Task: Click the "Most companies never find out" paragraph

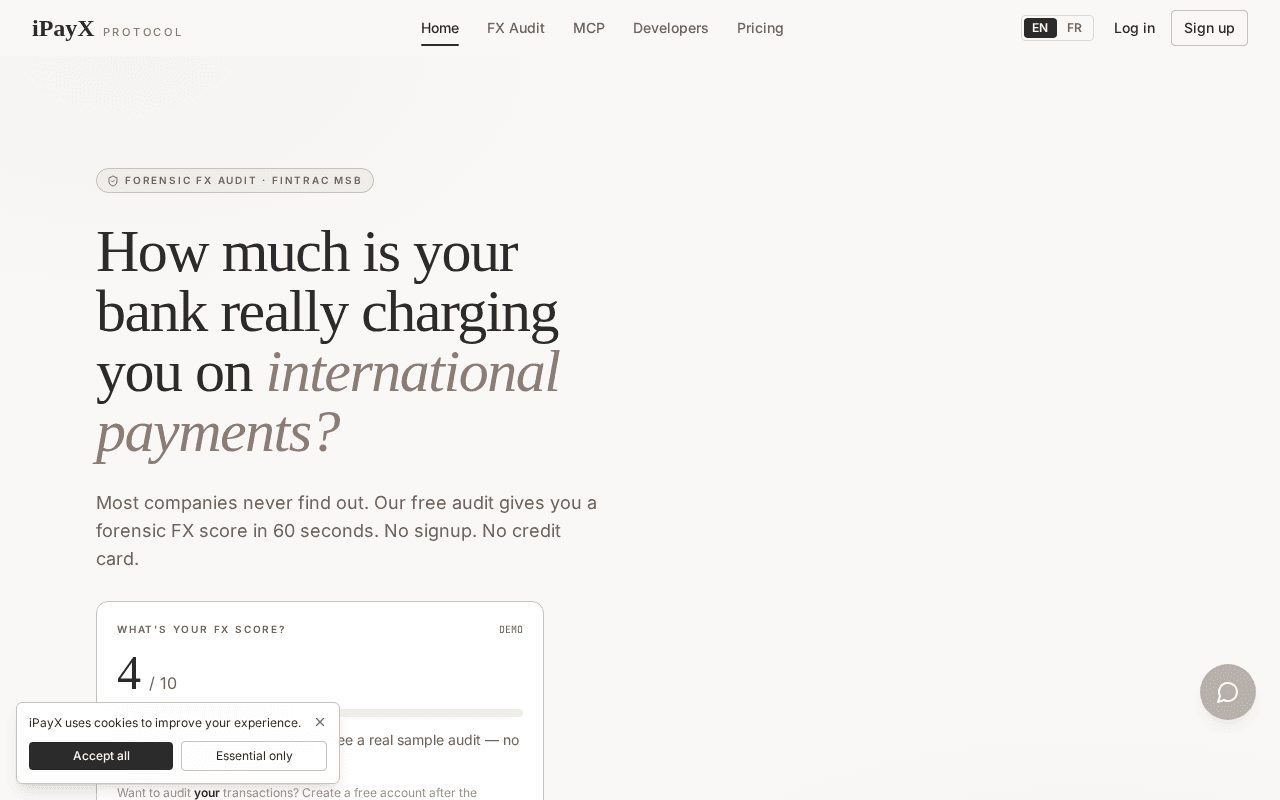Action: pyautogui.click(x=347, y=531)
